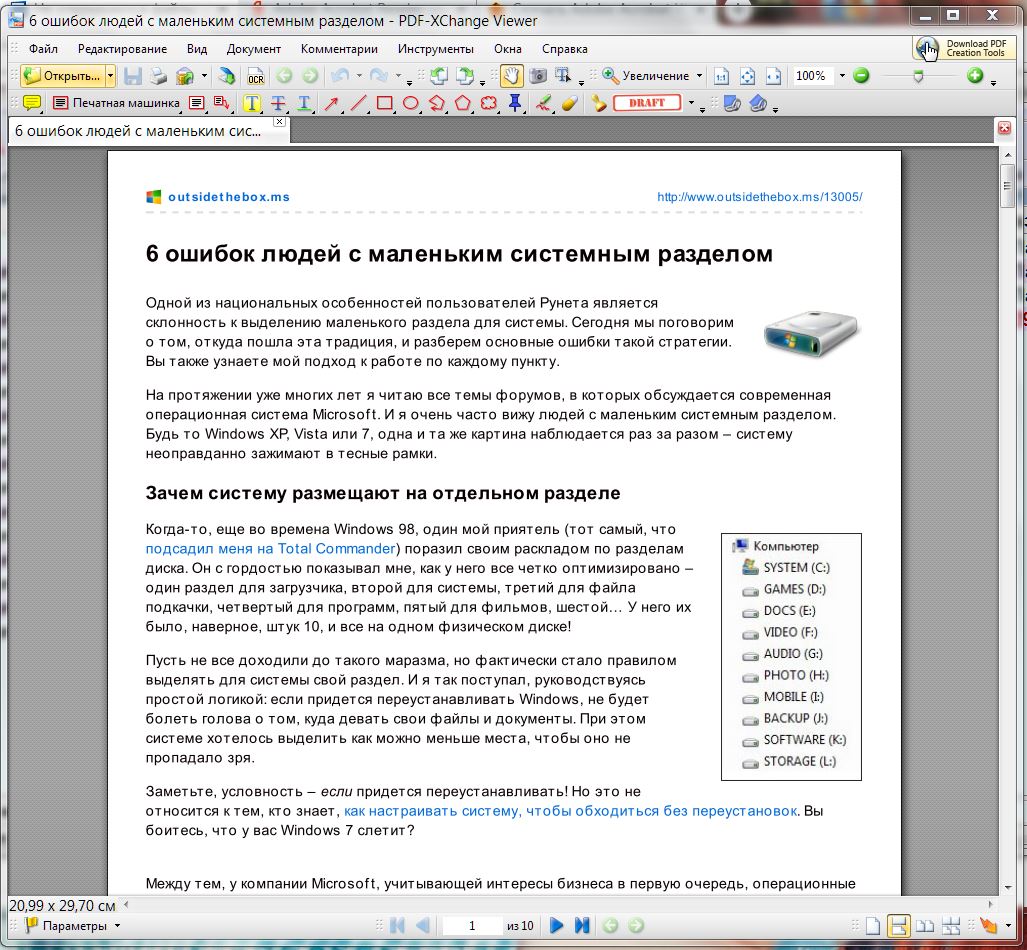Image resolution: width=1027 pixels, height=950 pixels.
Task: Select the Stamp tool icon
Action: (x=598, y=103)
